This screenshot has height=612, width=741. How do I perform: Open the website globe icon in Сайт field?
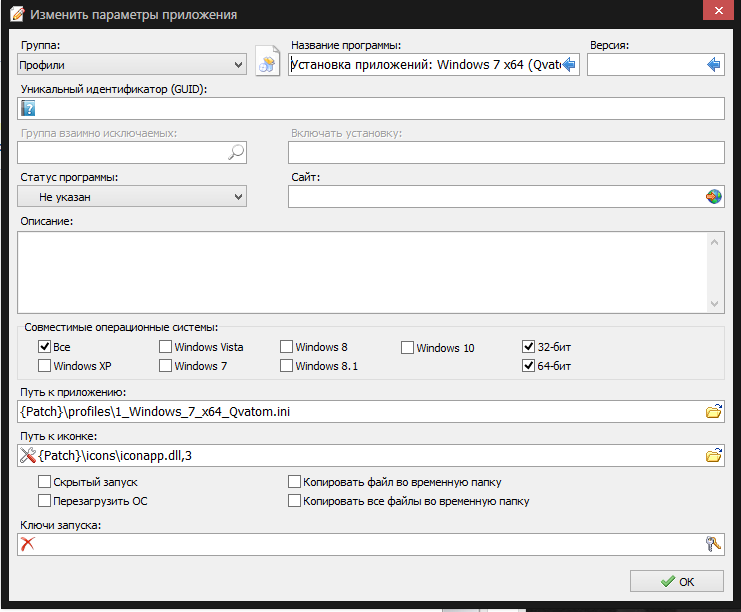pyautogui.click(x=714, y=197)
